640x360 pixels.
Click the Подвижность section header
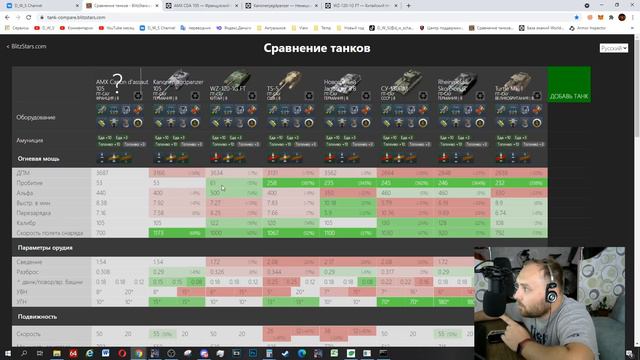37,317
